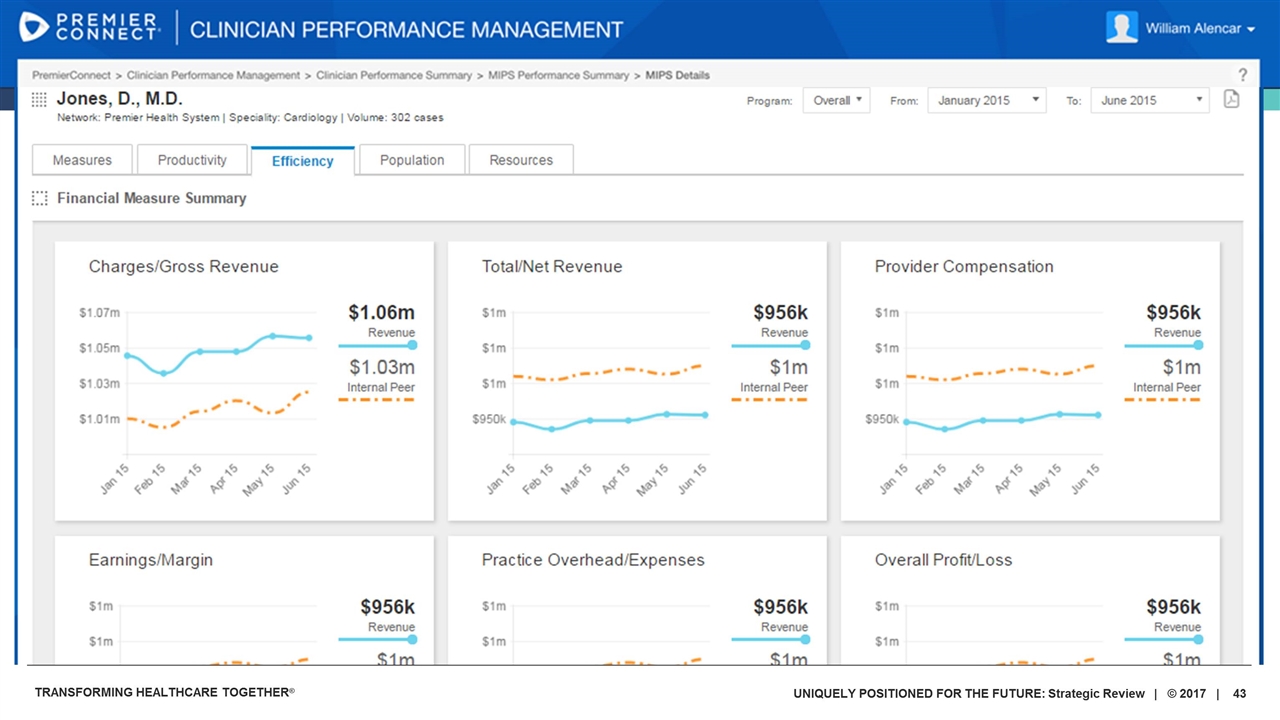Screen dimensions: 1280x720
Task: Click the Charges/Gross Revenue card title
Action: (184, 266)
